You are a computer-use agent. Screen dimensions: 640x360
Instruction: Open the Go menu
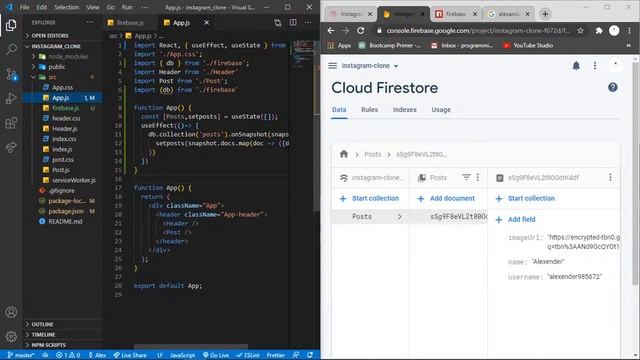111,7
